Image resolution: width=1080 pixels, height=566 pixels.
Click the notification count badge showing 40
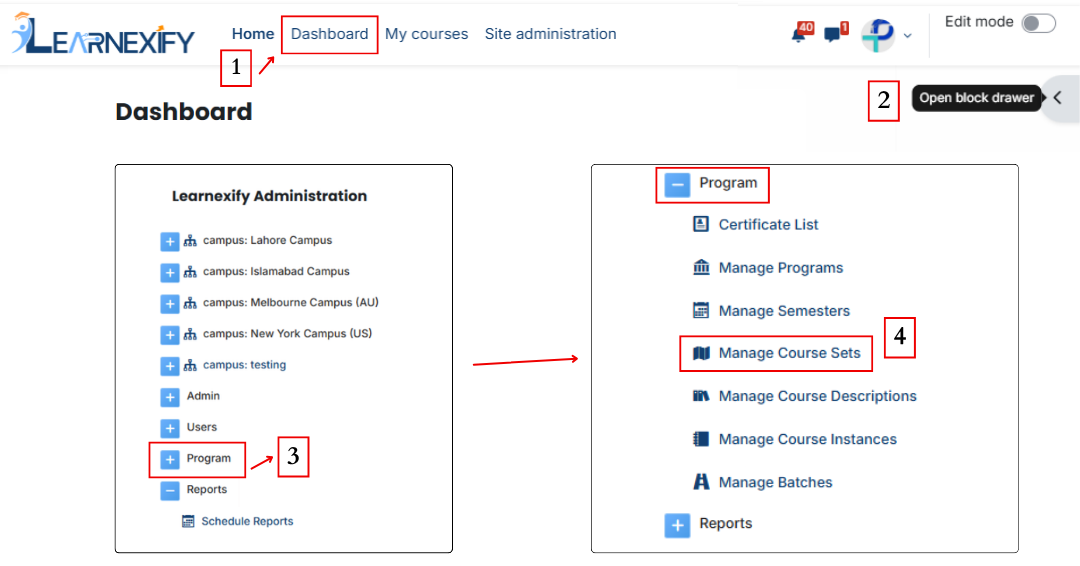[x=806, y=28]
